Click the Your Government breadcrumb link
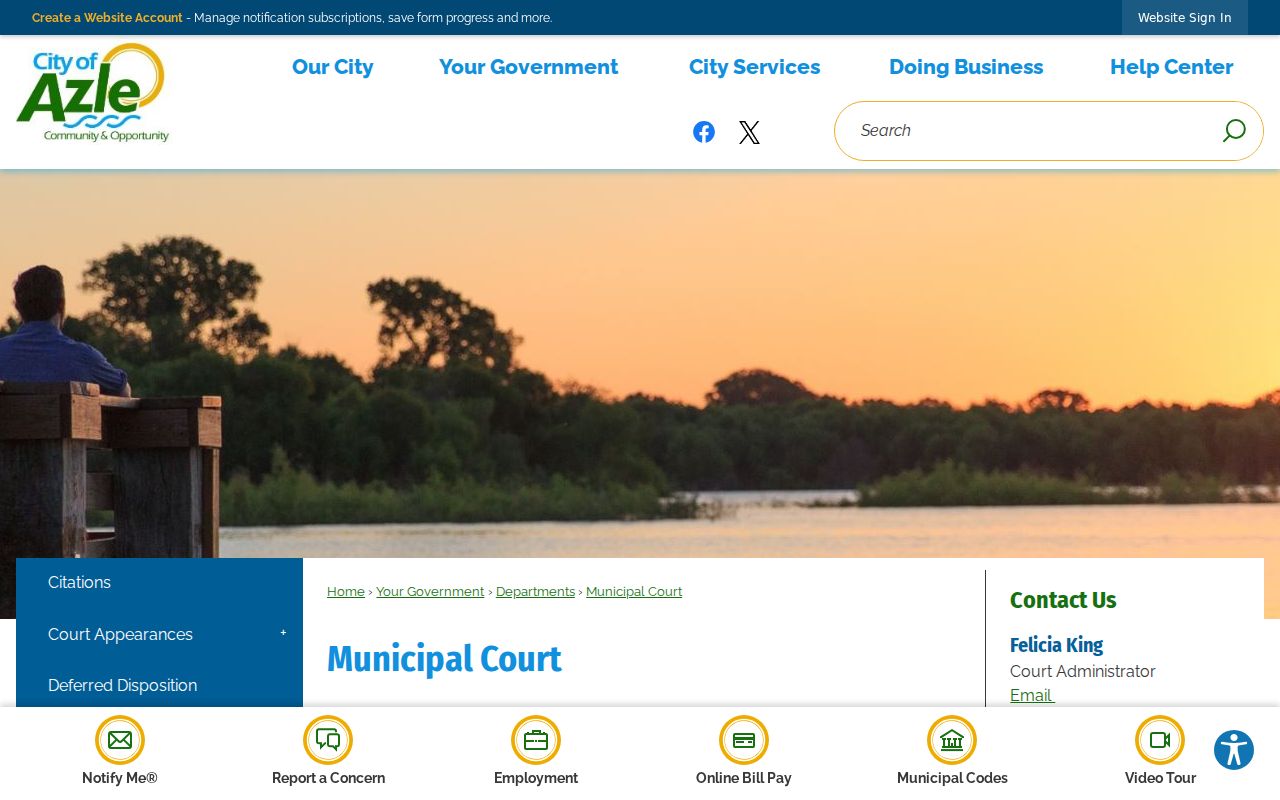Image resolution: width=1280 pixels, height=800 pixels. click(x=430, y=592)
